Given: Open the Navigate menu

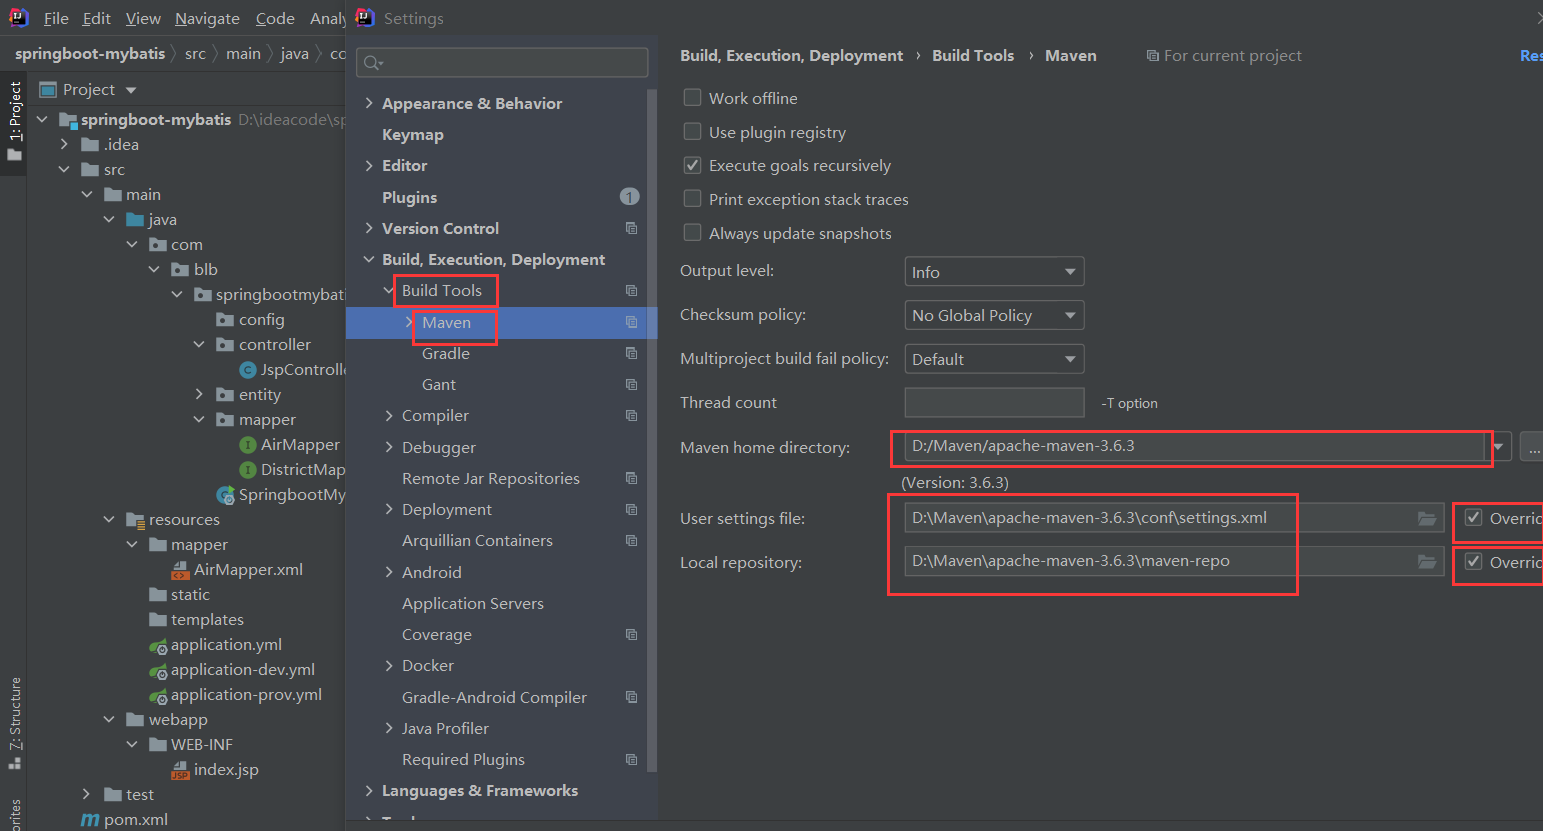Looking at the screenshot, I should pyautogui.click(x=207, y=18).
